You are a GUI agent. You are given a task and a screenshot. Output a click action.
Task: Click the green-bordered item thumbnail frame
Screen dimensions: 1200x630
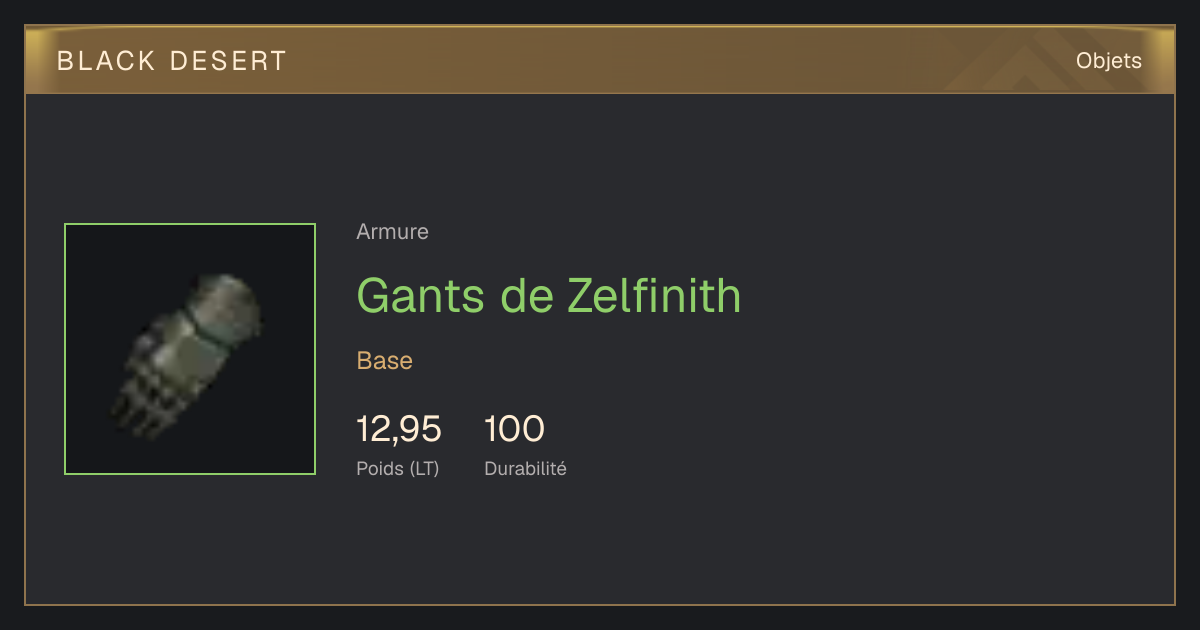[x=190, y=349]
